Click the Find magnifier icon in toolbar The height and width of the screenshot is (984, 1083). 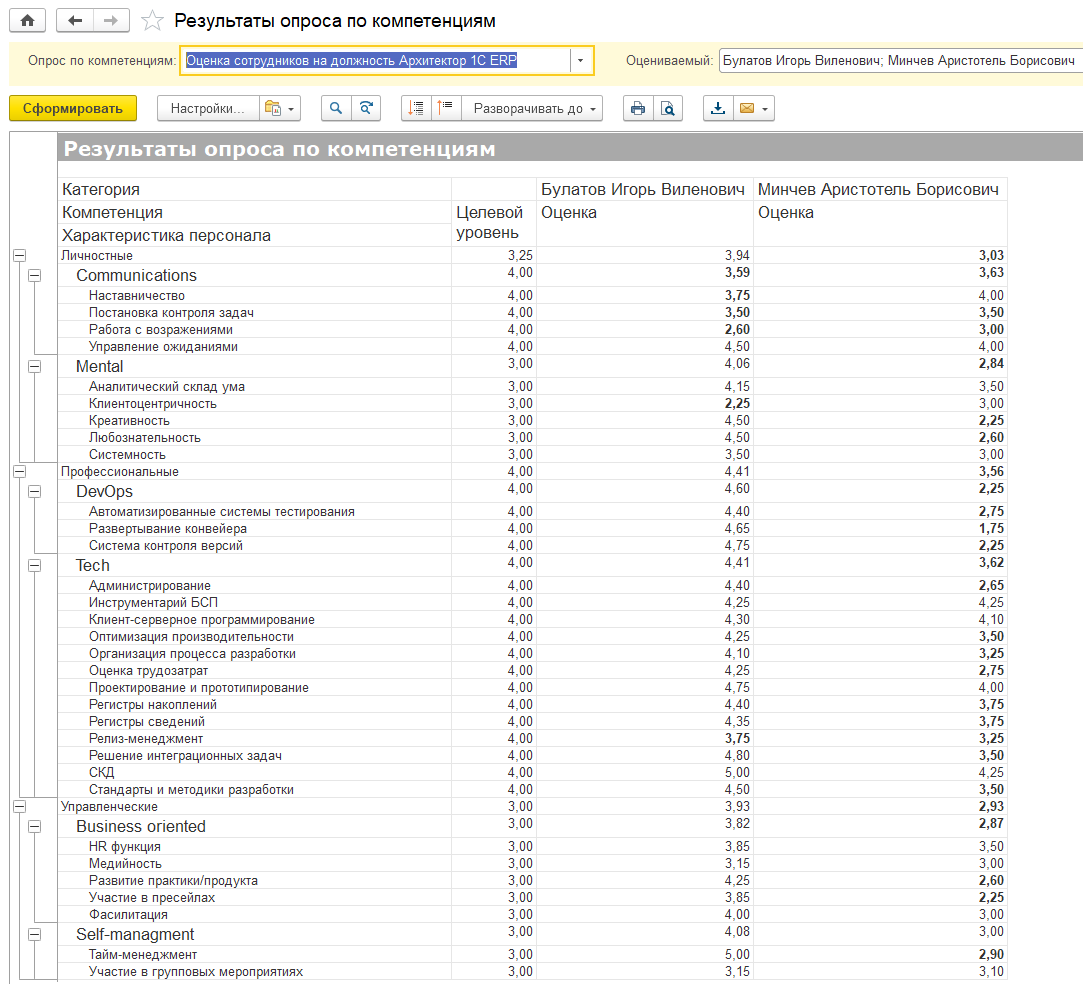coord(337,108)
